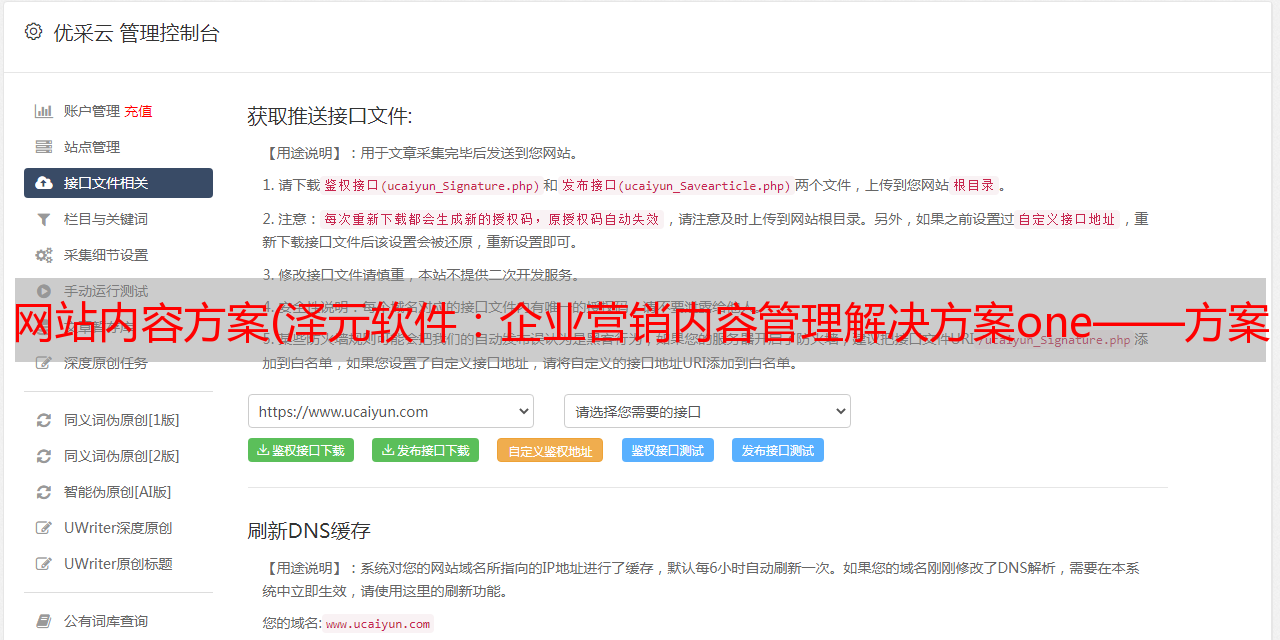Click the book icon for 公有词库查询
1280x640 pixels.
(x=44, y=621)
